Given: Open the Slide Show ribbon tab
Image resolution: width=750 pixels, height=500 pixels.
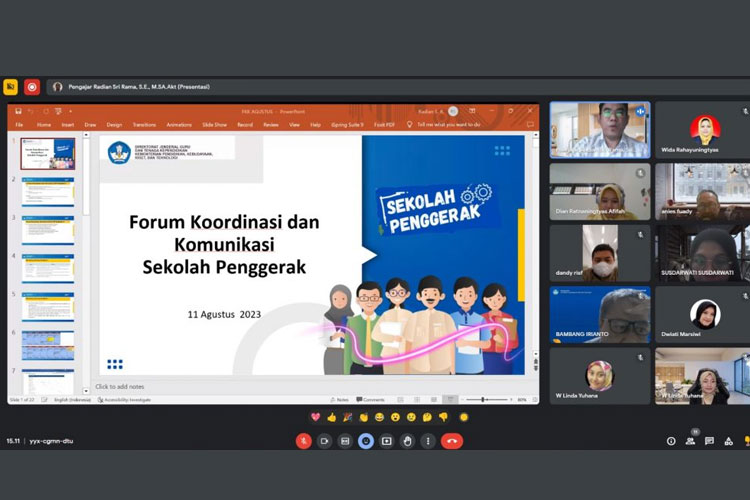Looking at the screenshot, I should click(214, 125).
